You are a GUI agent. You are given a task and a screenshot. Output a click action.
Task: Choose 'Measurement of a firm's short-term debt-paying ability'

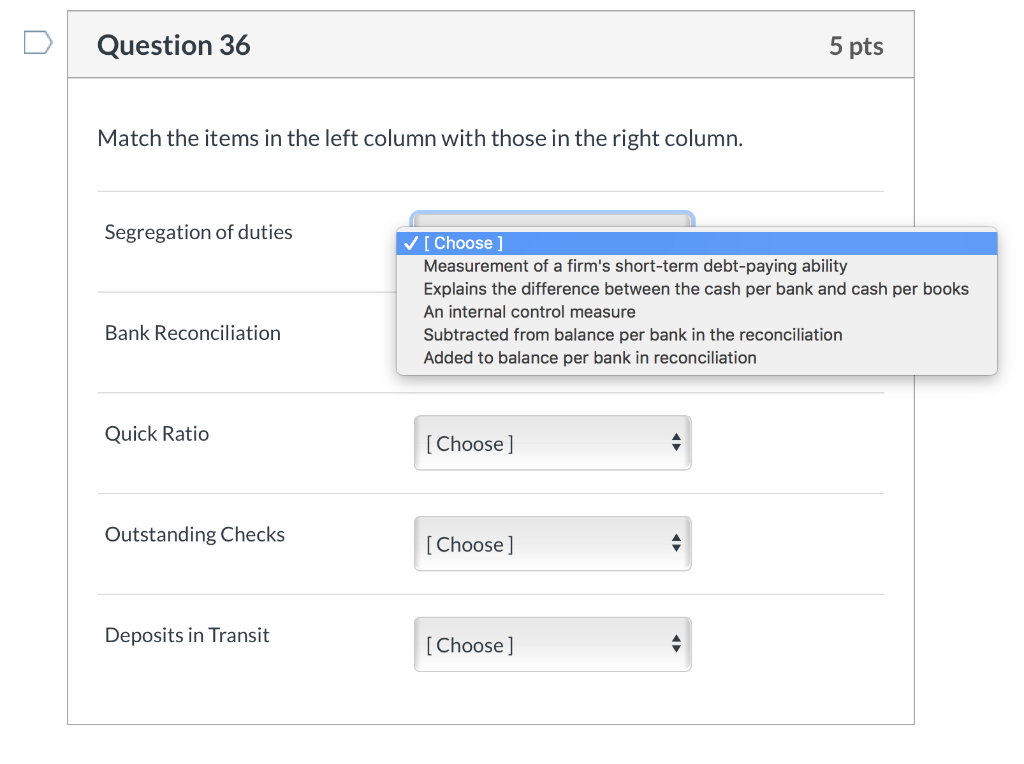[635, 266]
